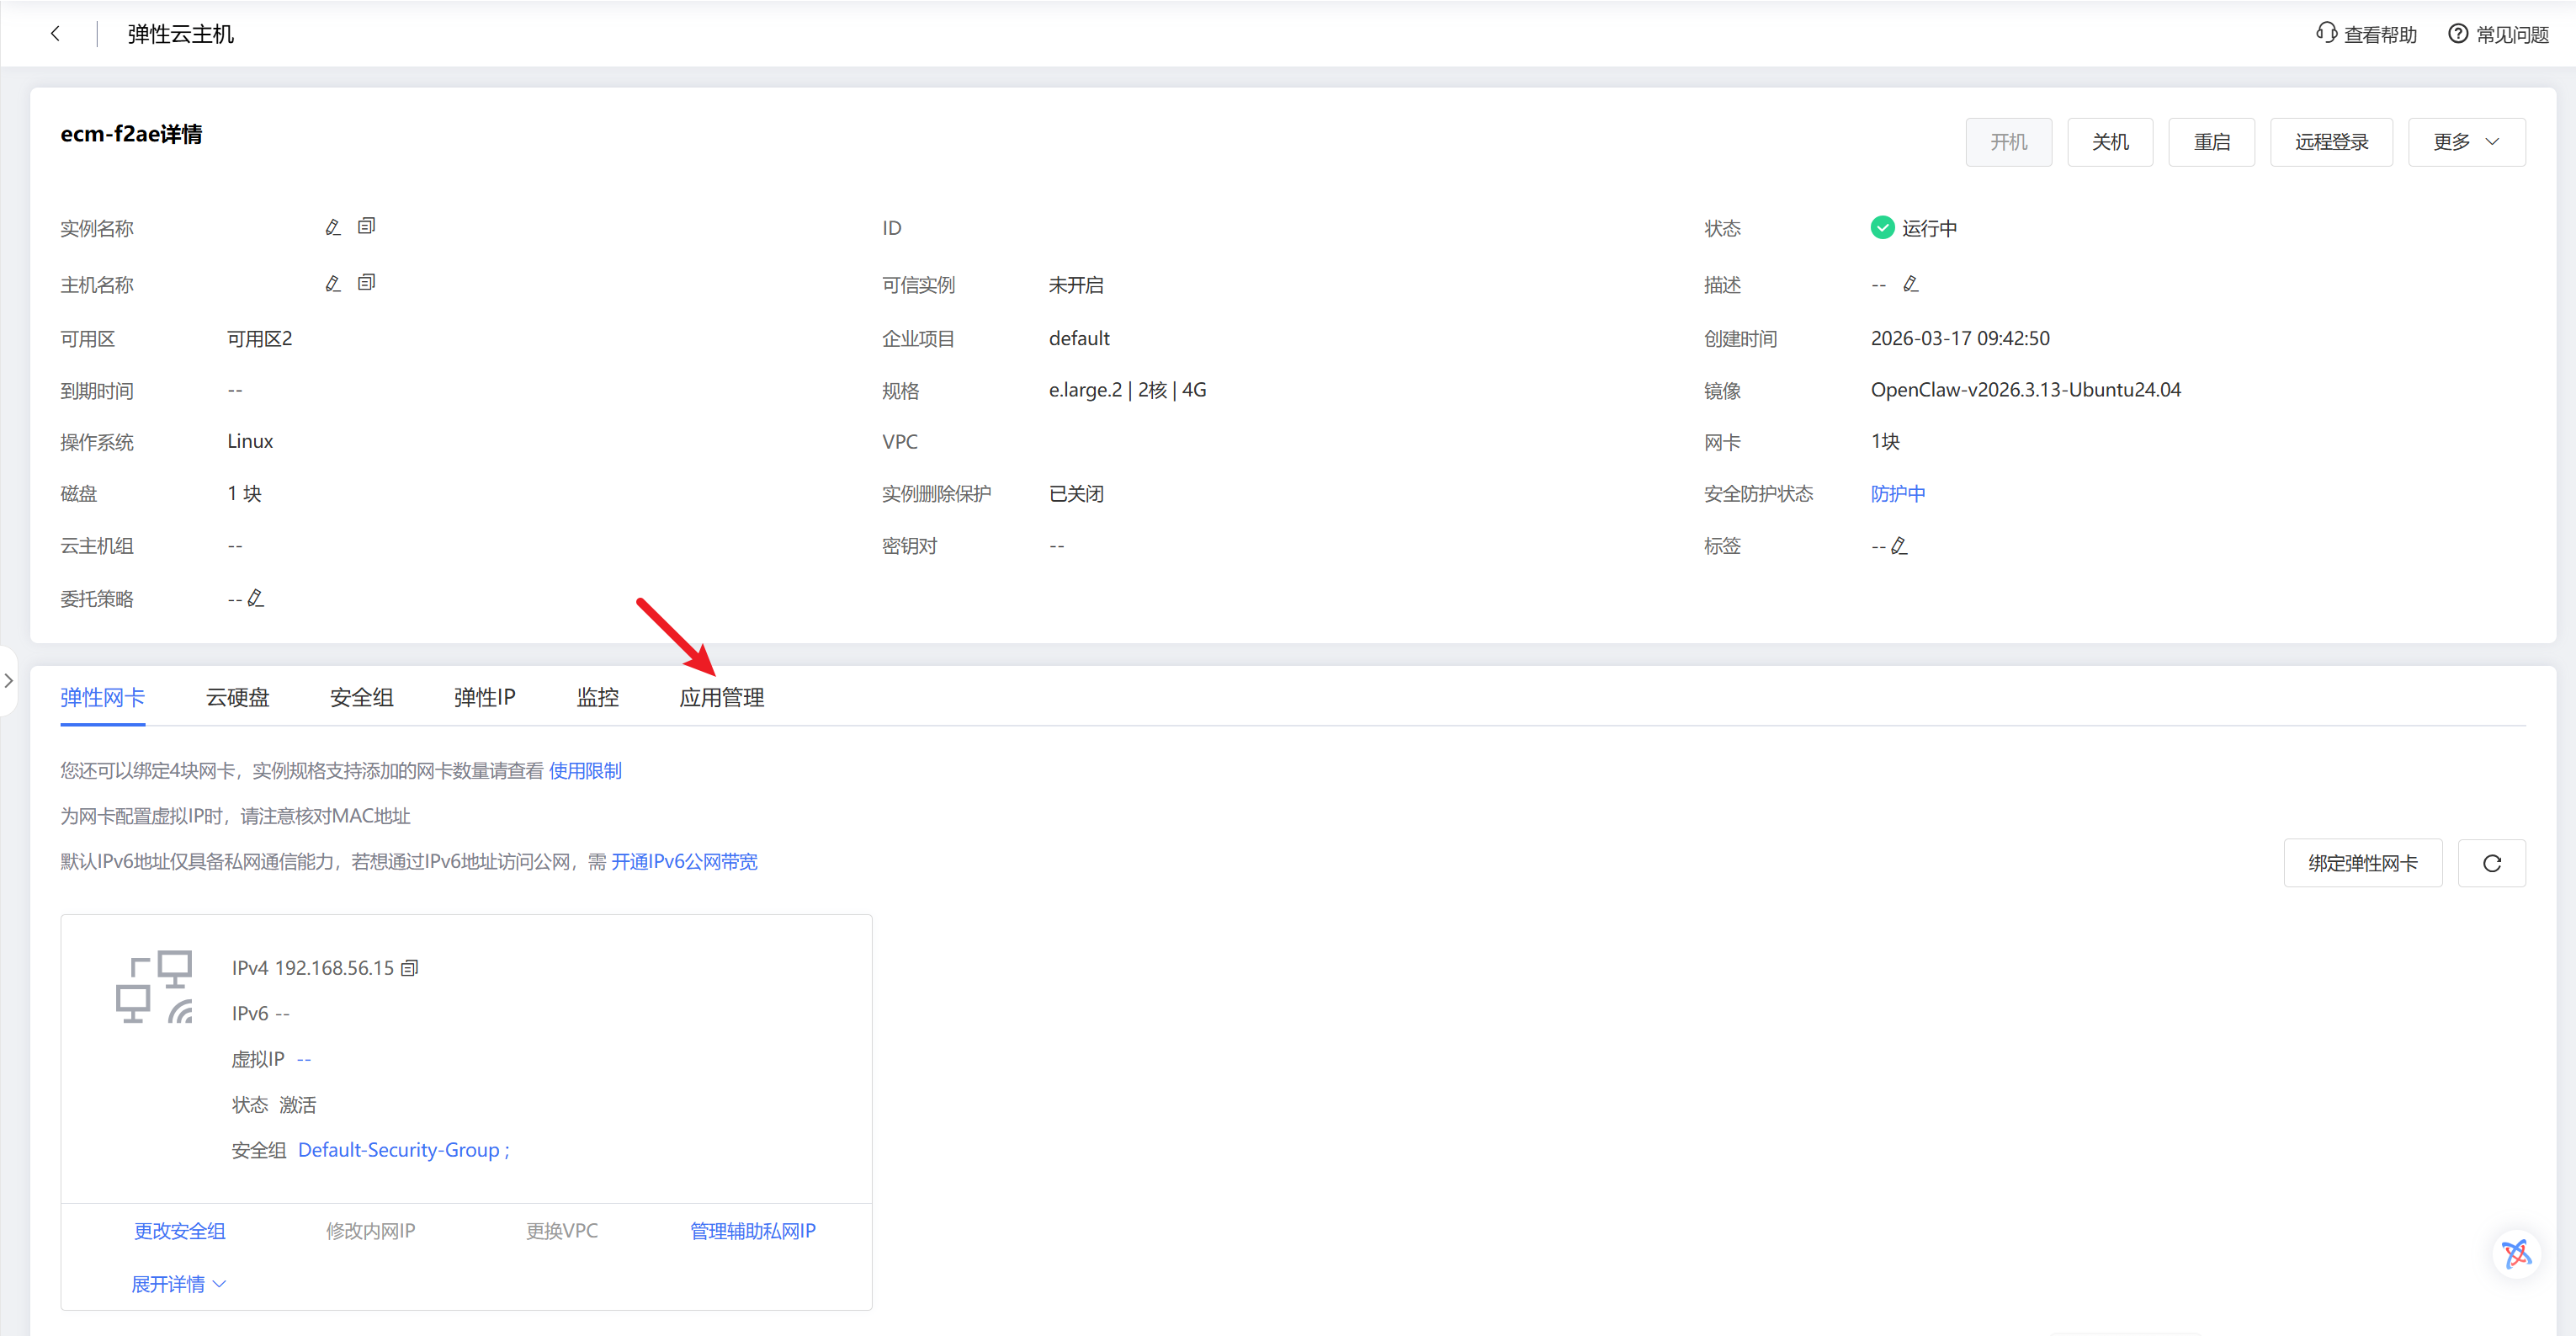Open the 更多 dropdown menu

pyautogui.click(x=2466, y=142)
